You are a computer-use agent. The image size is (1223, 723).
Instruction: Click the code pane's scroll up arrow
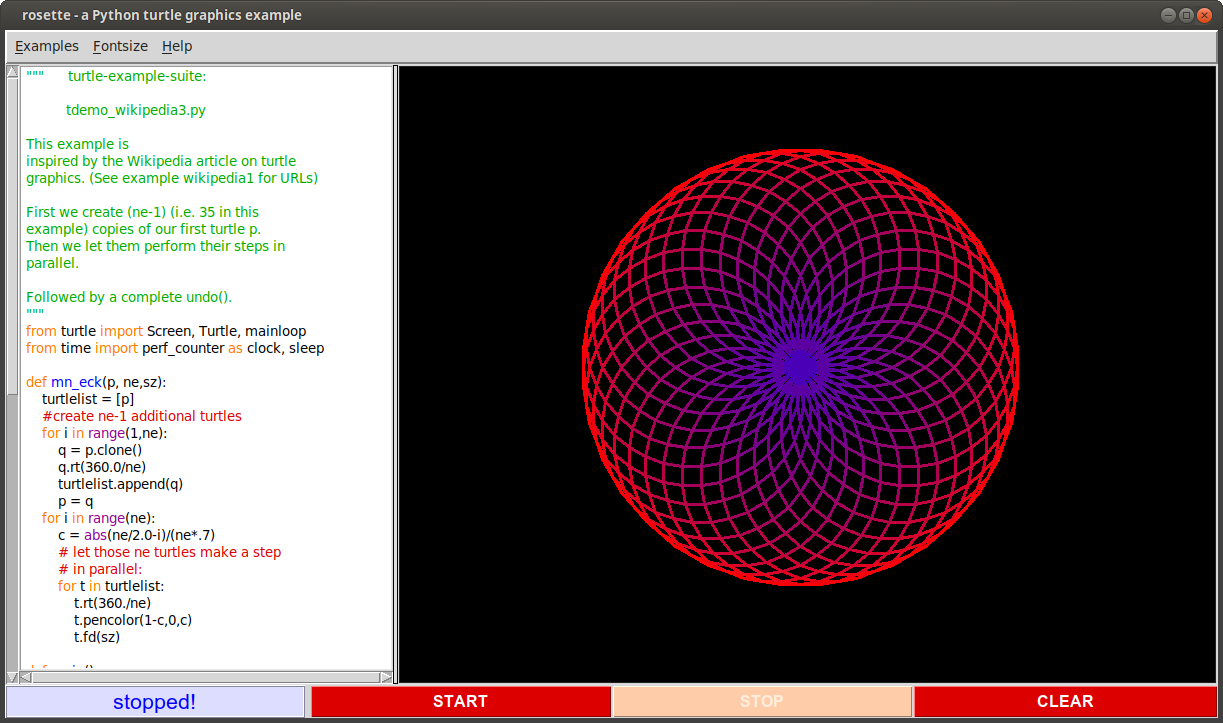tap(12, 73)
